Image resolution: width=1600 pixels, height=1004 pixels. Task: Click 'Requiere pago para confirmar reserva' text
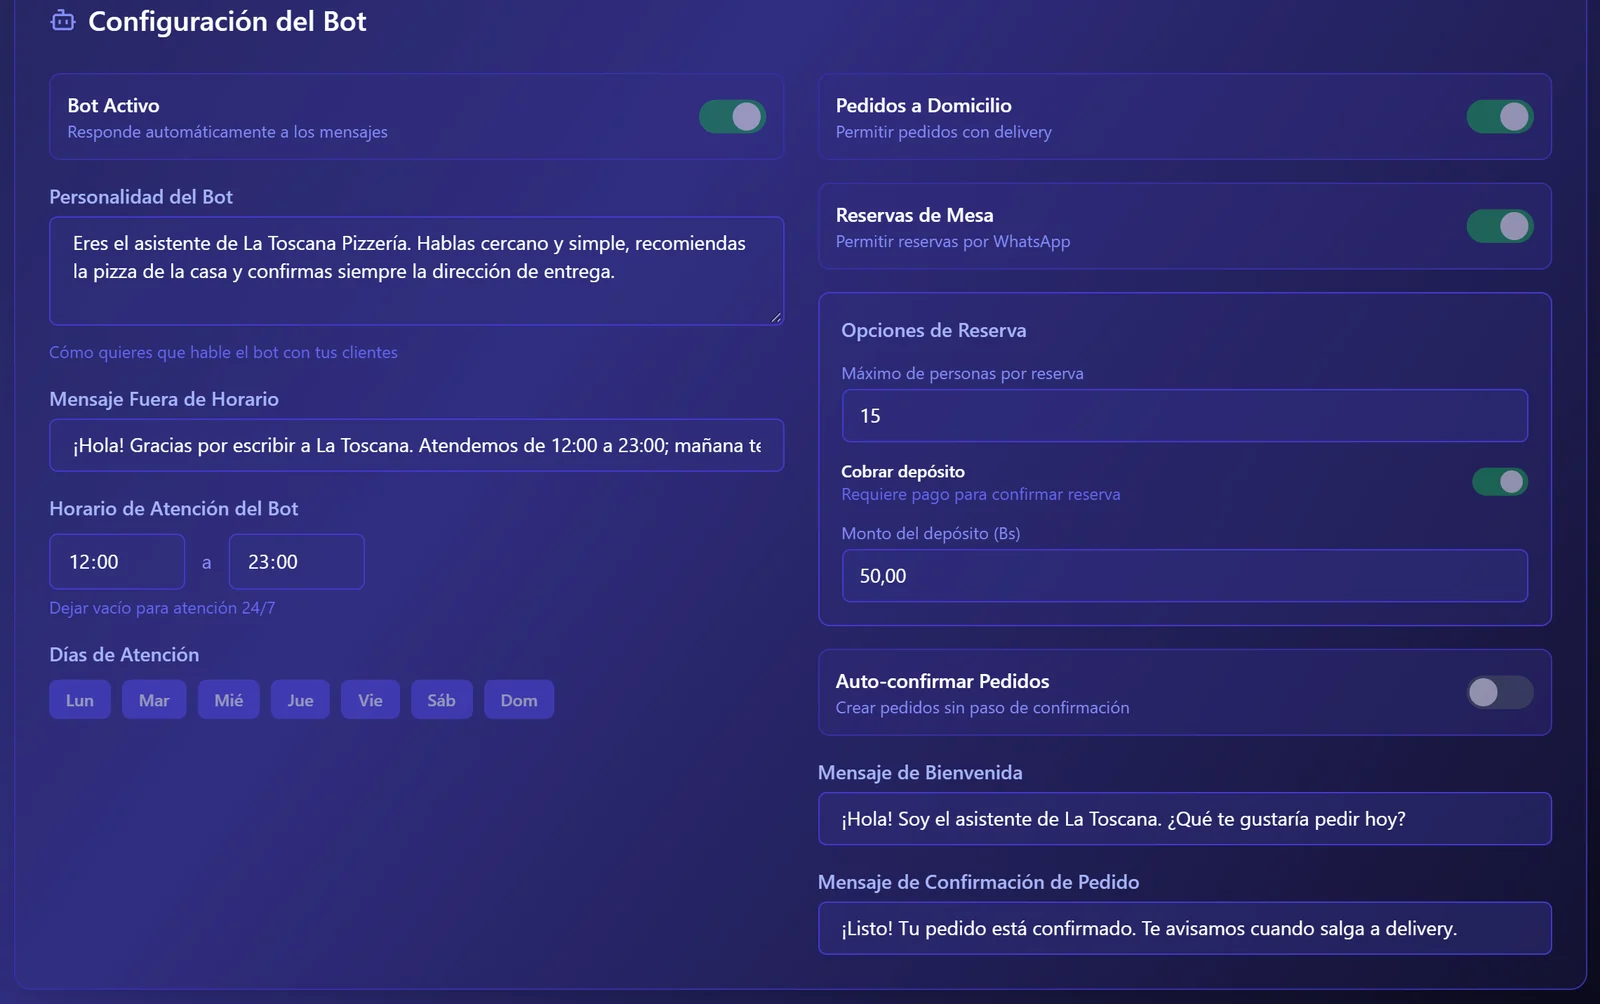click(981, 495)
